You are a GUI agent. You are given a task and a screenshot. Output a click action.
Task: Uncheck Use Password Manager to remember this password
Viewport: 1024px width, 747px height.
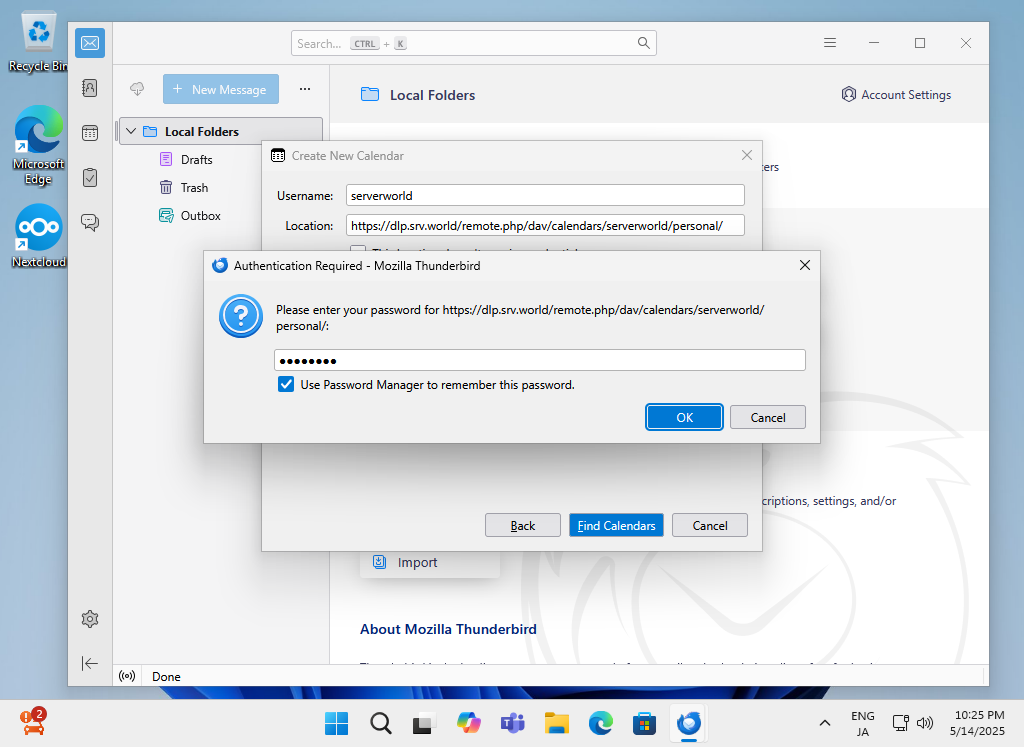pos(284,385)
